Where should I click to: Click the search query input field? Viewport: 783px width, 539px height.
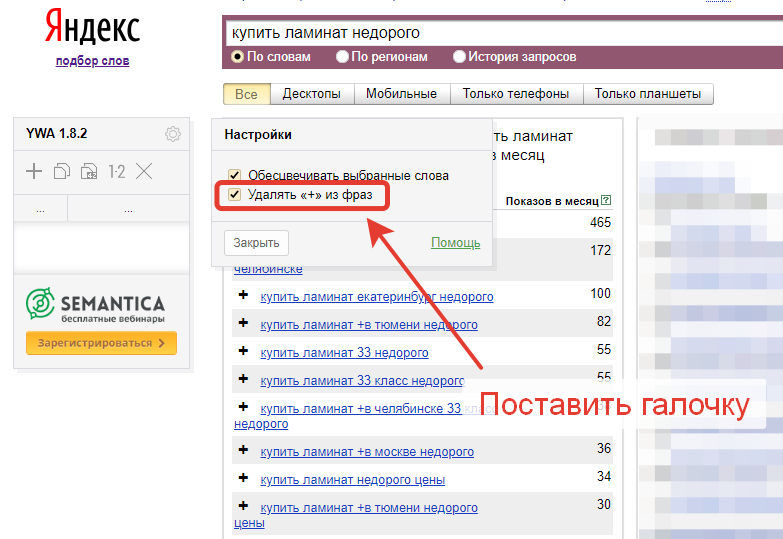coord(500,33)
